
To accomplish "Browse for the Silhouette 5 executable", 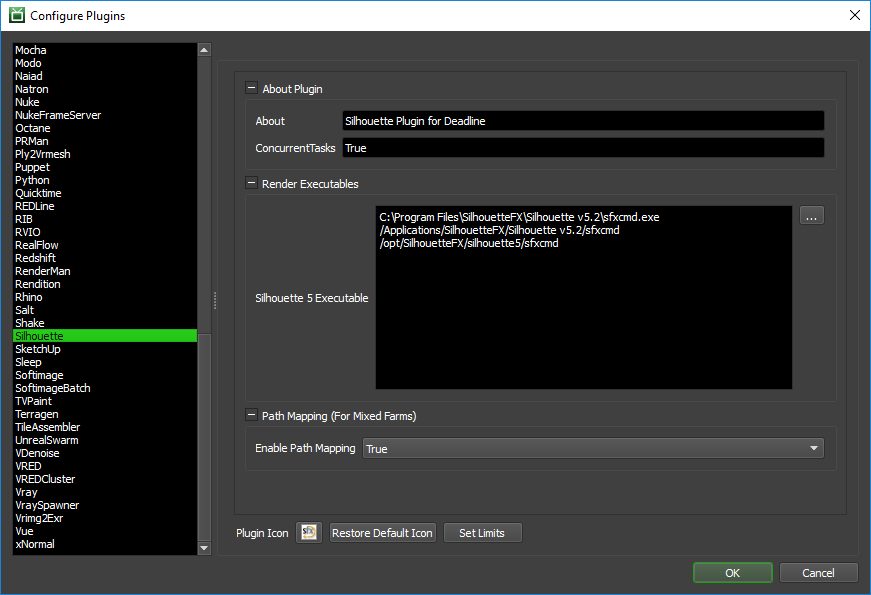I will click(x=812, y=216).
